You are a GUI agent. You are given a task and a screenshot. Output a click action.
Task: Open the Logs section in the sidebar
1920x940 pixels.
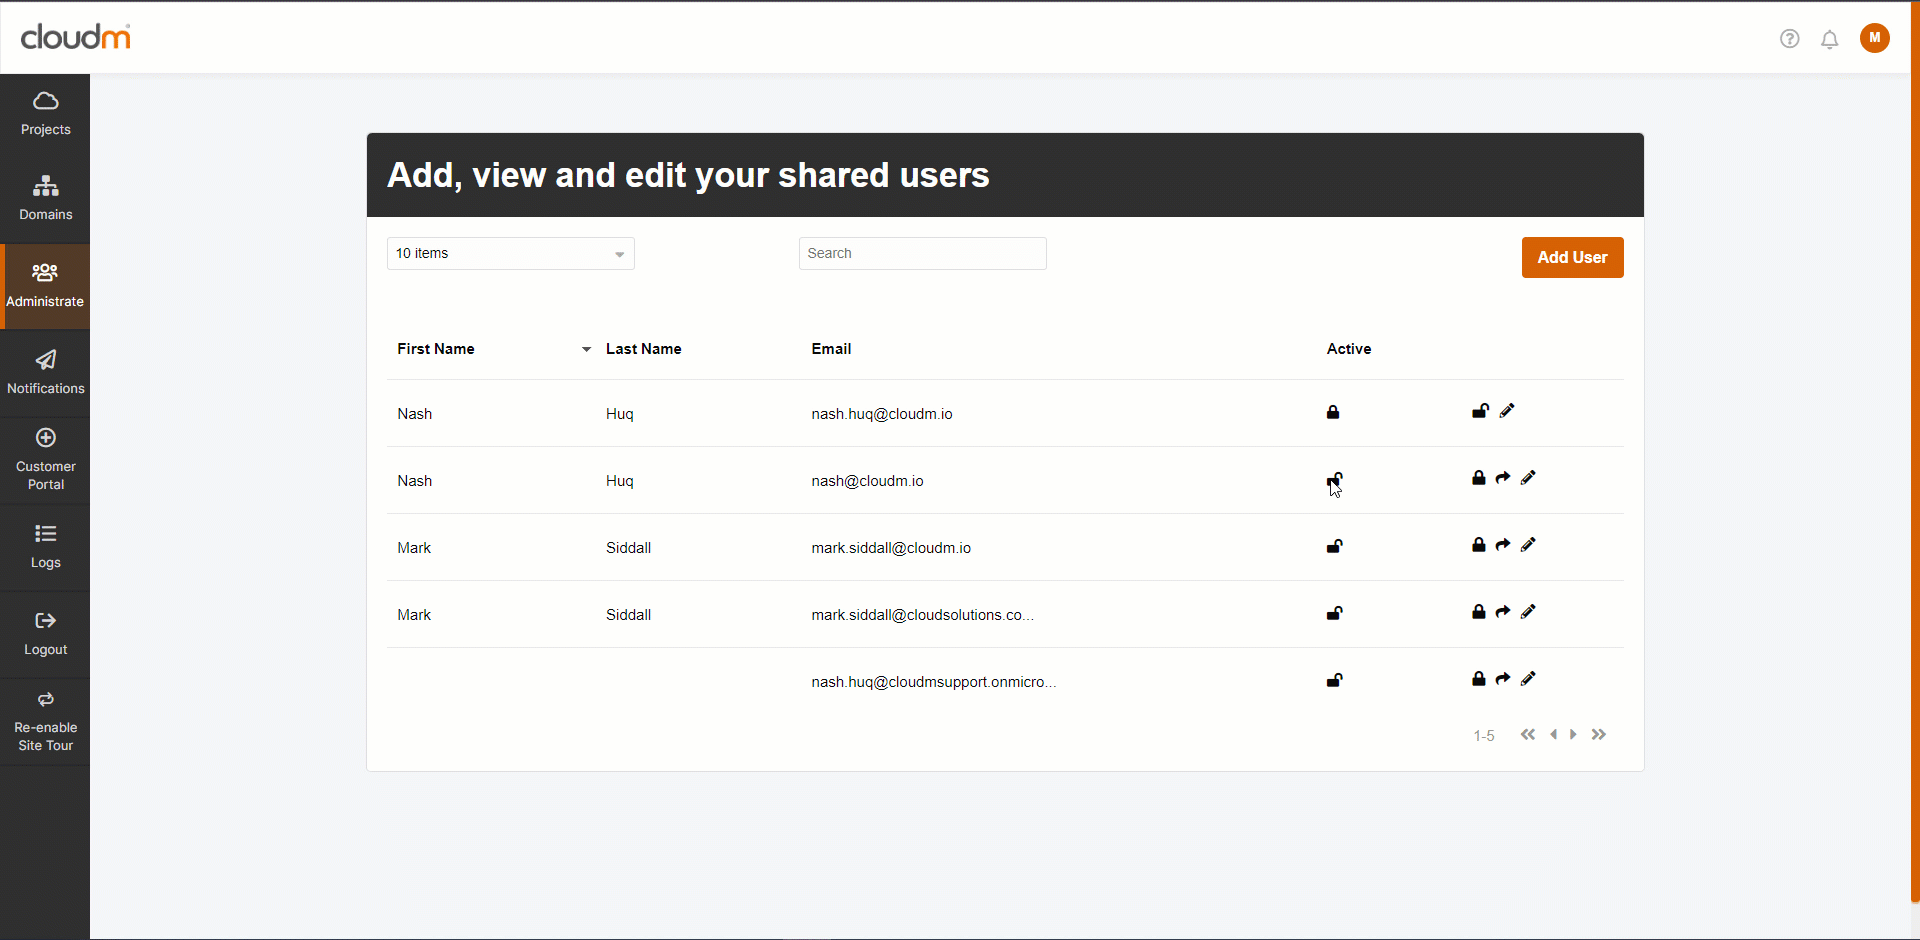tap(45, 547)
